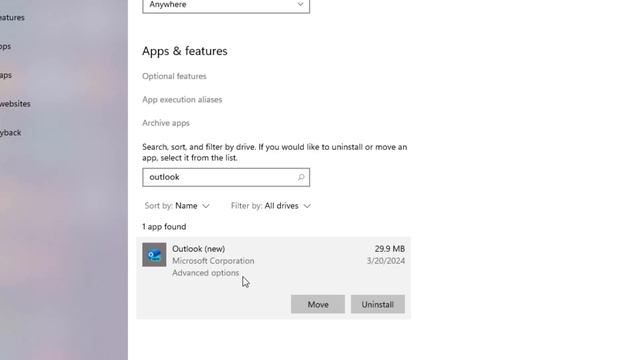Click the Apps & features heading
This screenshot has height=360, width=640.
(185, 51)
